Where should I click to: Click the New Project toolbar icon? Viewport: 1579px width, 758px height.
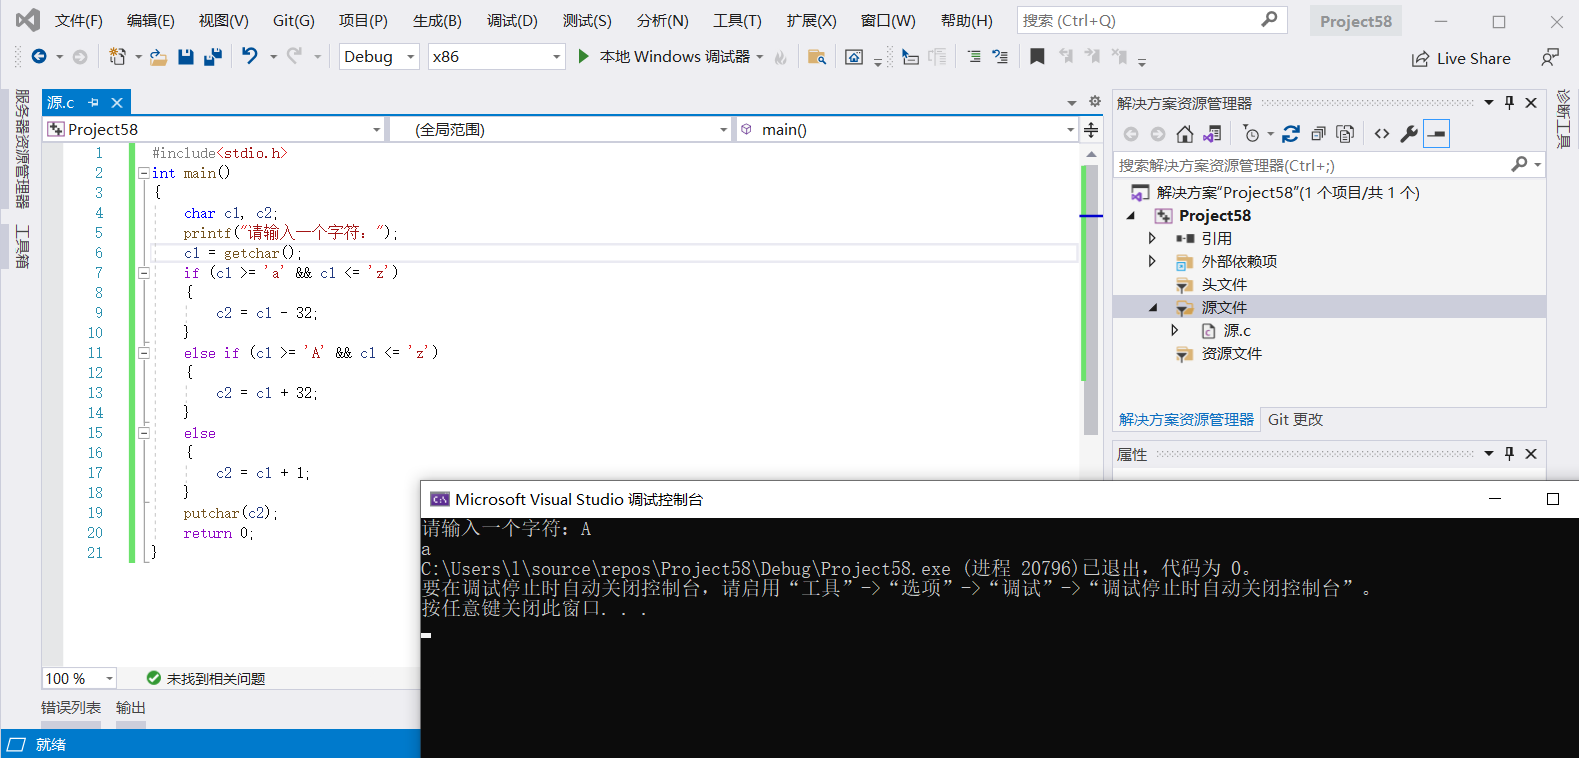click(118, 57)
